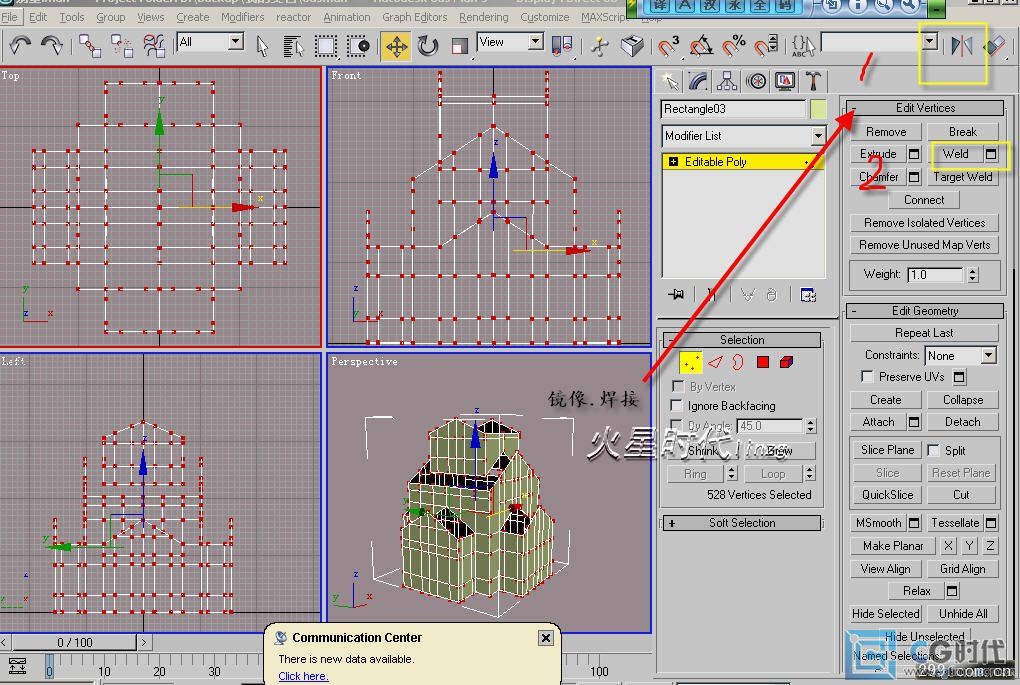
Task: Activate the Select and Scale tool
Action: [459, 46]
